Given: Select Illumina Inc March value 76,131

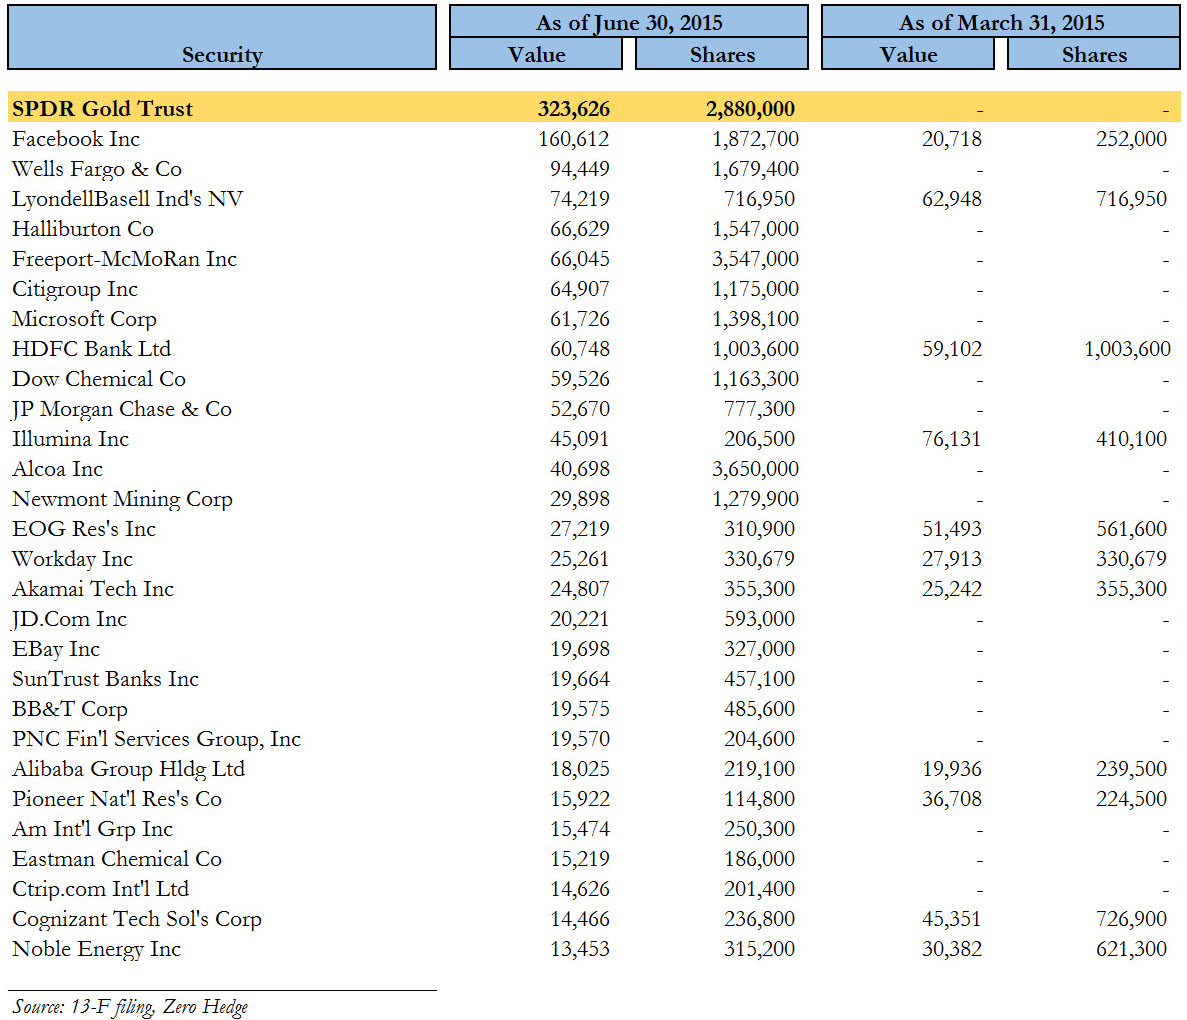Looking at the screenshot, I should (951, 438).
